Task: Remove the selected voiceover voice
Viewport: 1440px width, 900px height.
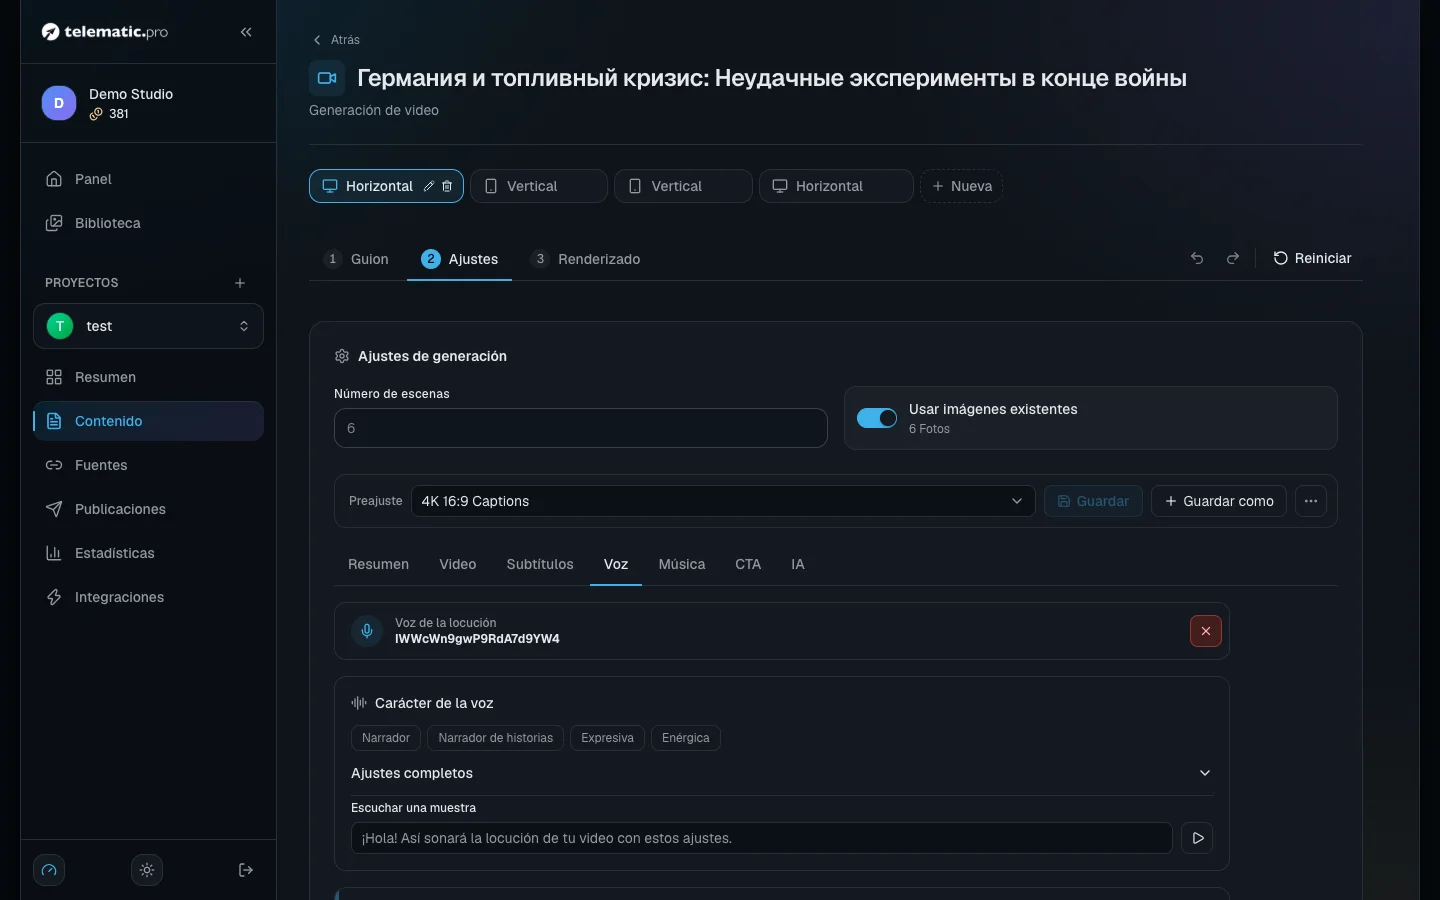Action: pos(1206,631)
